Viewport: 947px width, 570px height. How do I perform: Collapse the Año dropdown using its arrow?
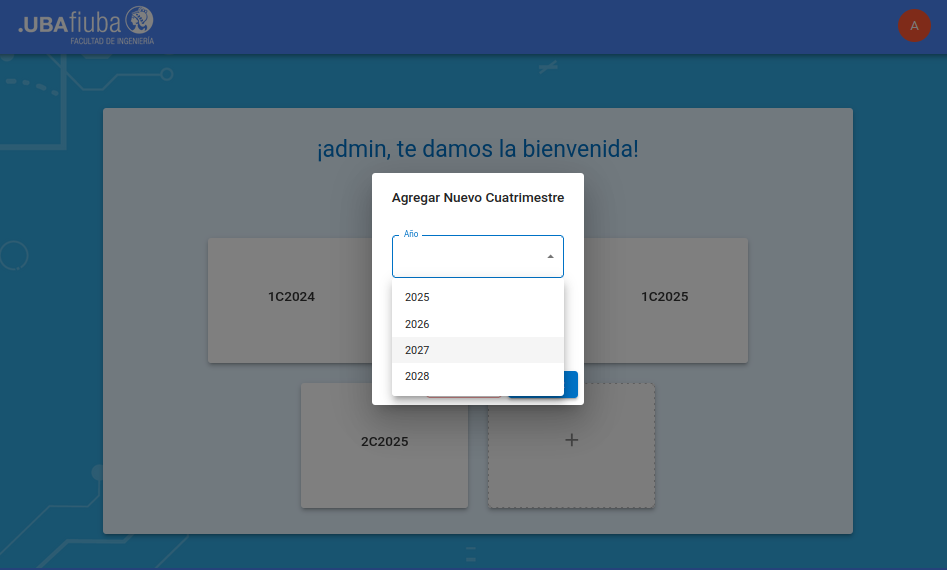coord(550,257)
